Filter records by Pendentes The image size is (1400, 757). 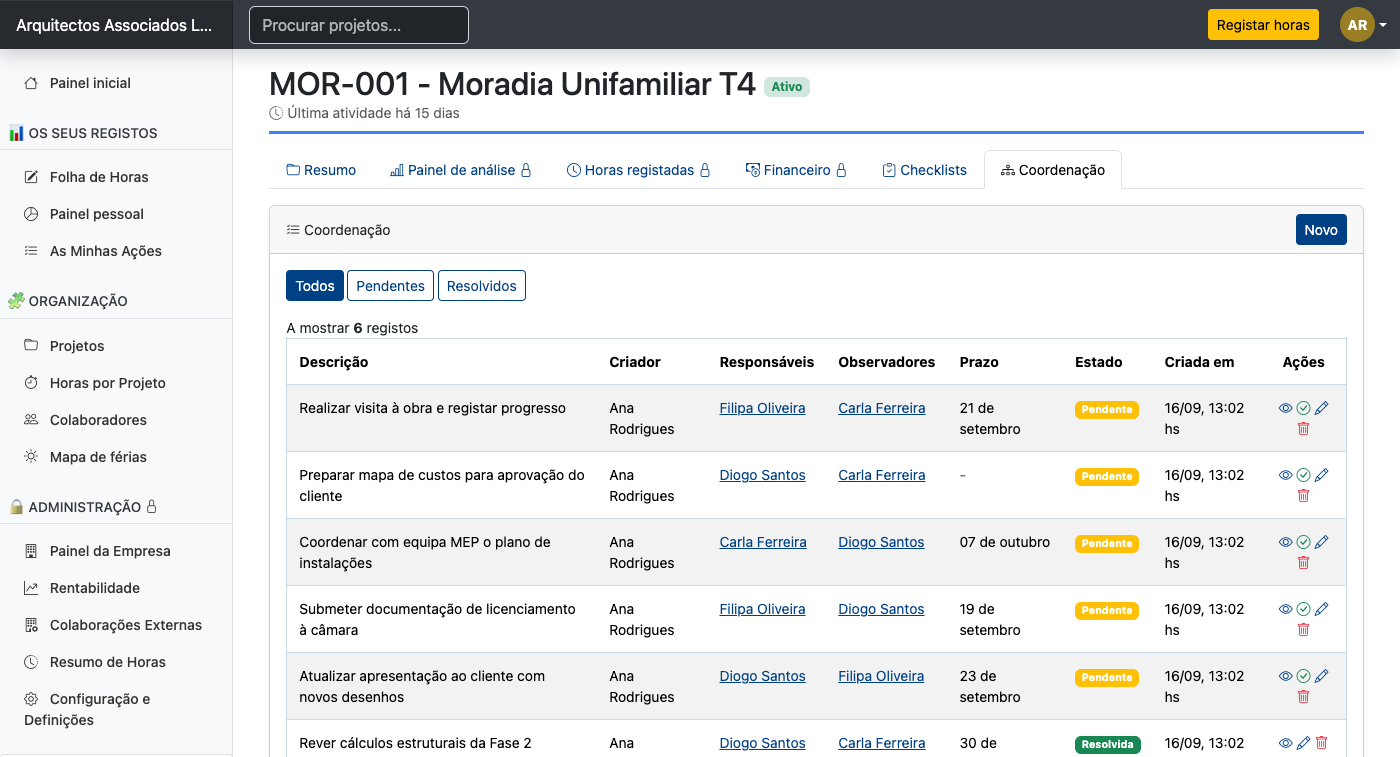pos(390,286)
